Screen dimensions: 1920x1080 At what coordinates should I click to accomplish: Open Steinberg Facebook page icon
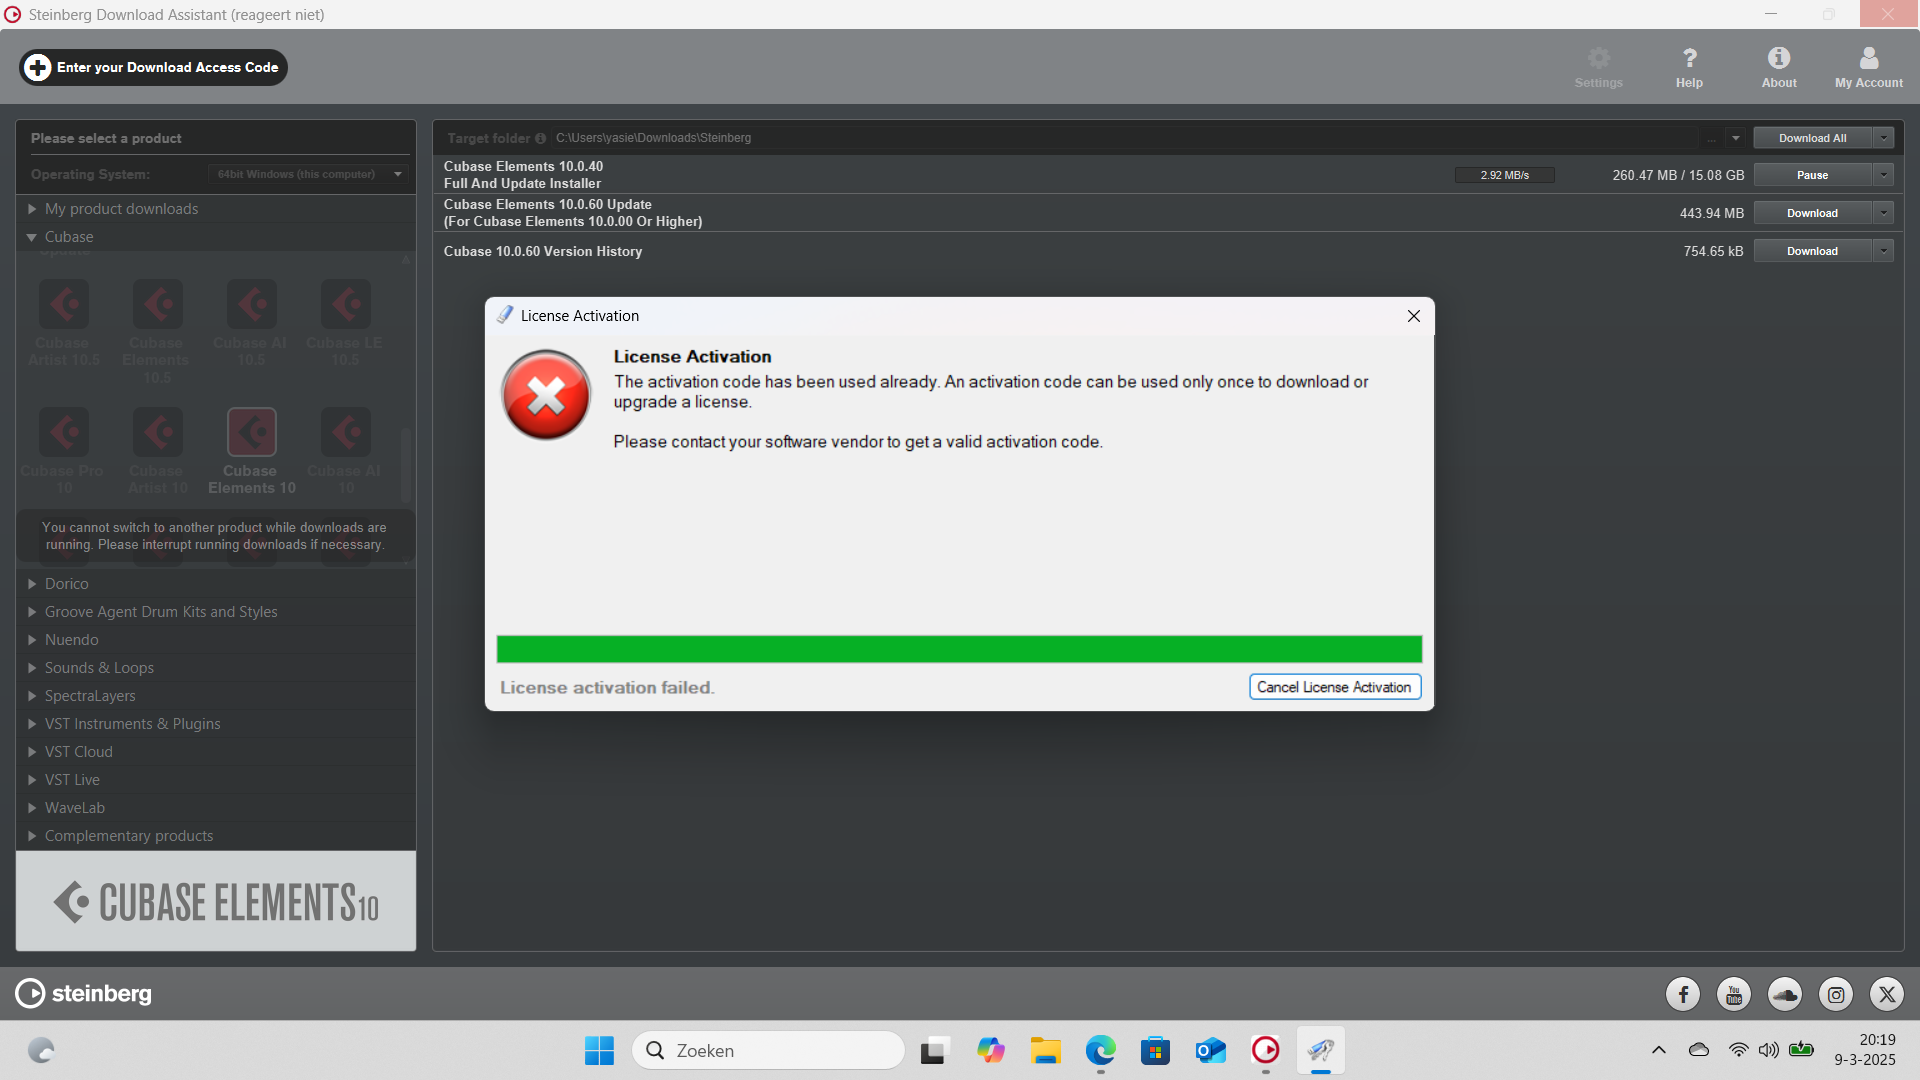[1683, 994]
